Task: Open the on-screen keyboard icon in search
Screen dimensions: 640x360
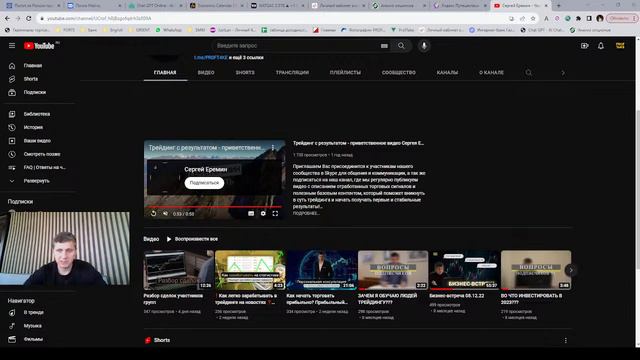Action: click(x=384, y=46)
